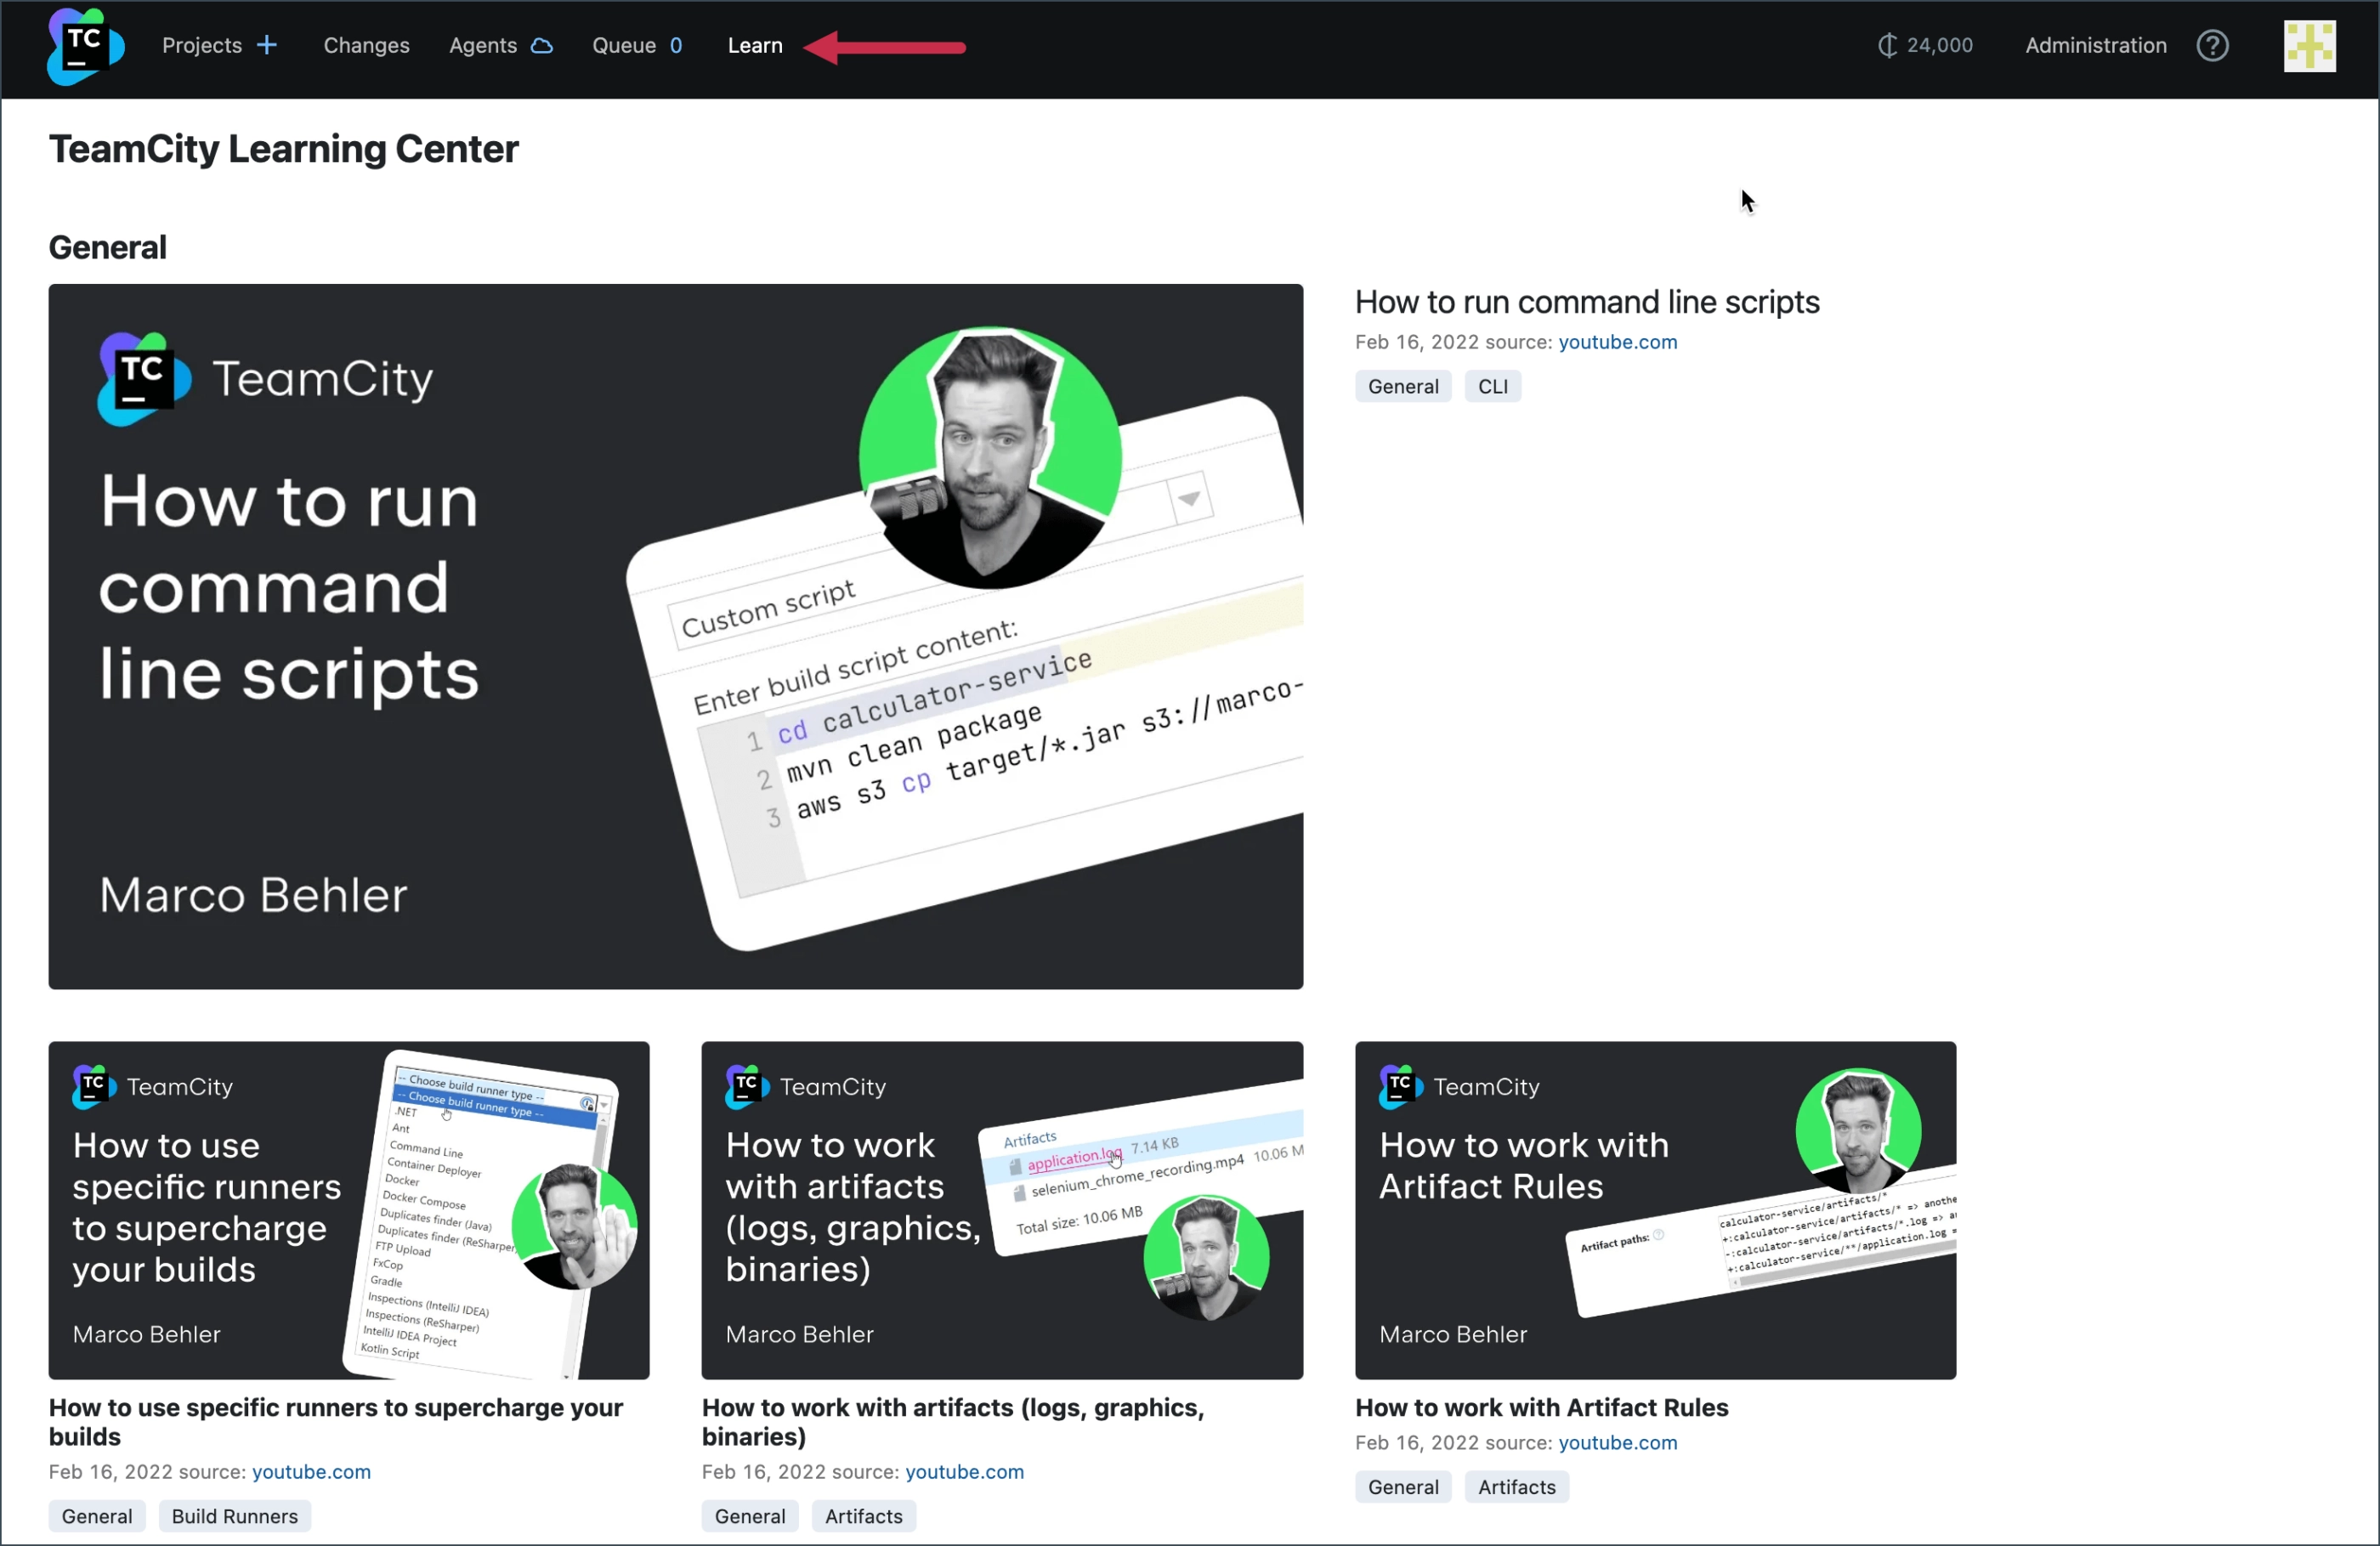Click the TeamCity Learning Center heading
The width and height of the screenshot is (2380, 1546).
(284, 149)
